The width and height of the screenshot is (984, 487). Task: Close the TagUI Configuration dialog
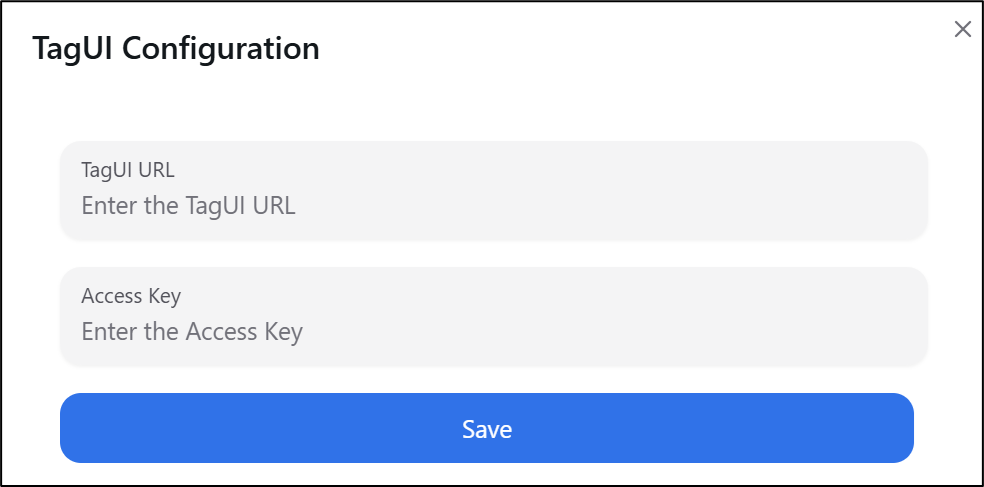[962, 29]
